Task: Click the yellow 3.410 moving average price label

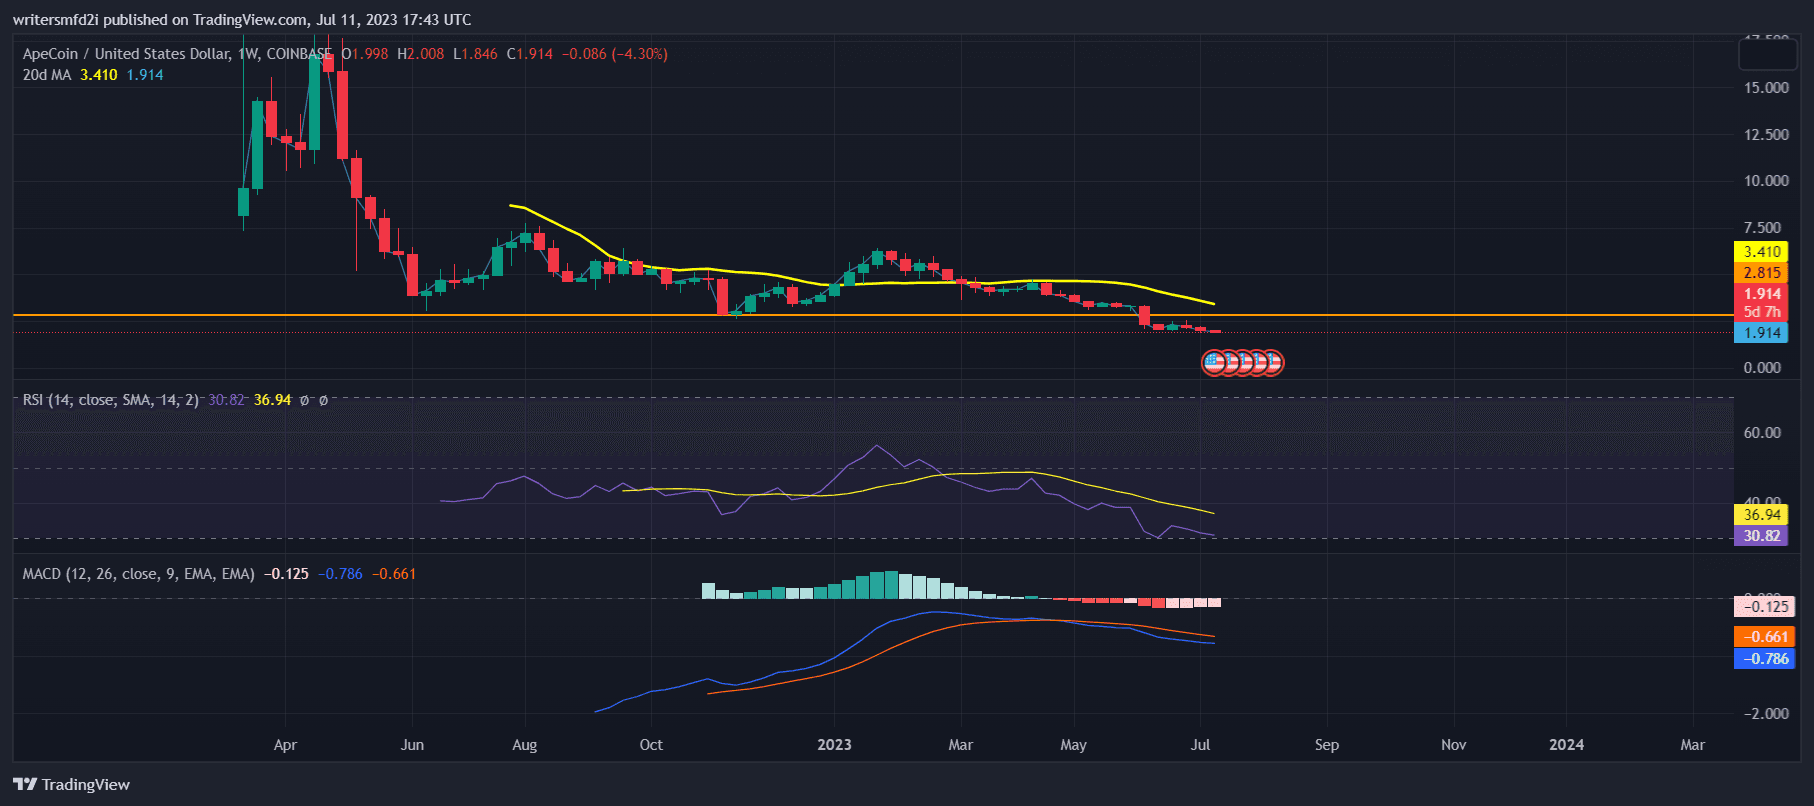Action: pos(1761,252)
